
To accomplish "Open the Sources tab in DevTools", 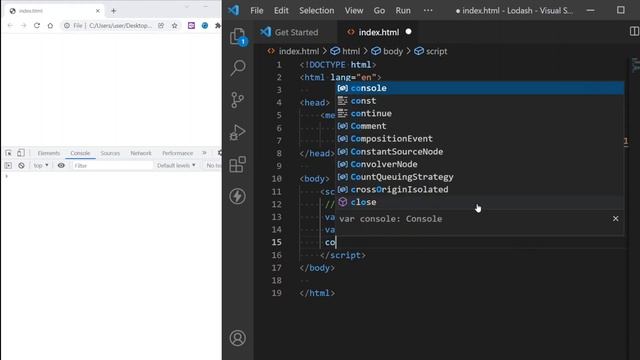I will click(x=110, y=153).
